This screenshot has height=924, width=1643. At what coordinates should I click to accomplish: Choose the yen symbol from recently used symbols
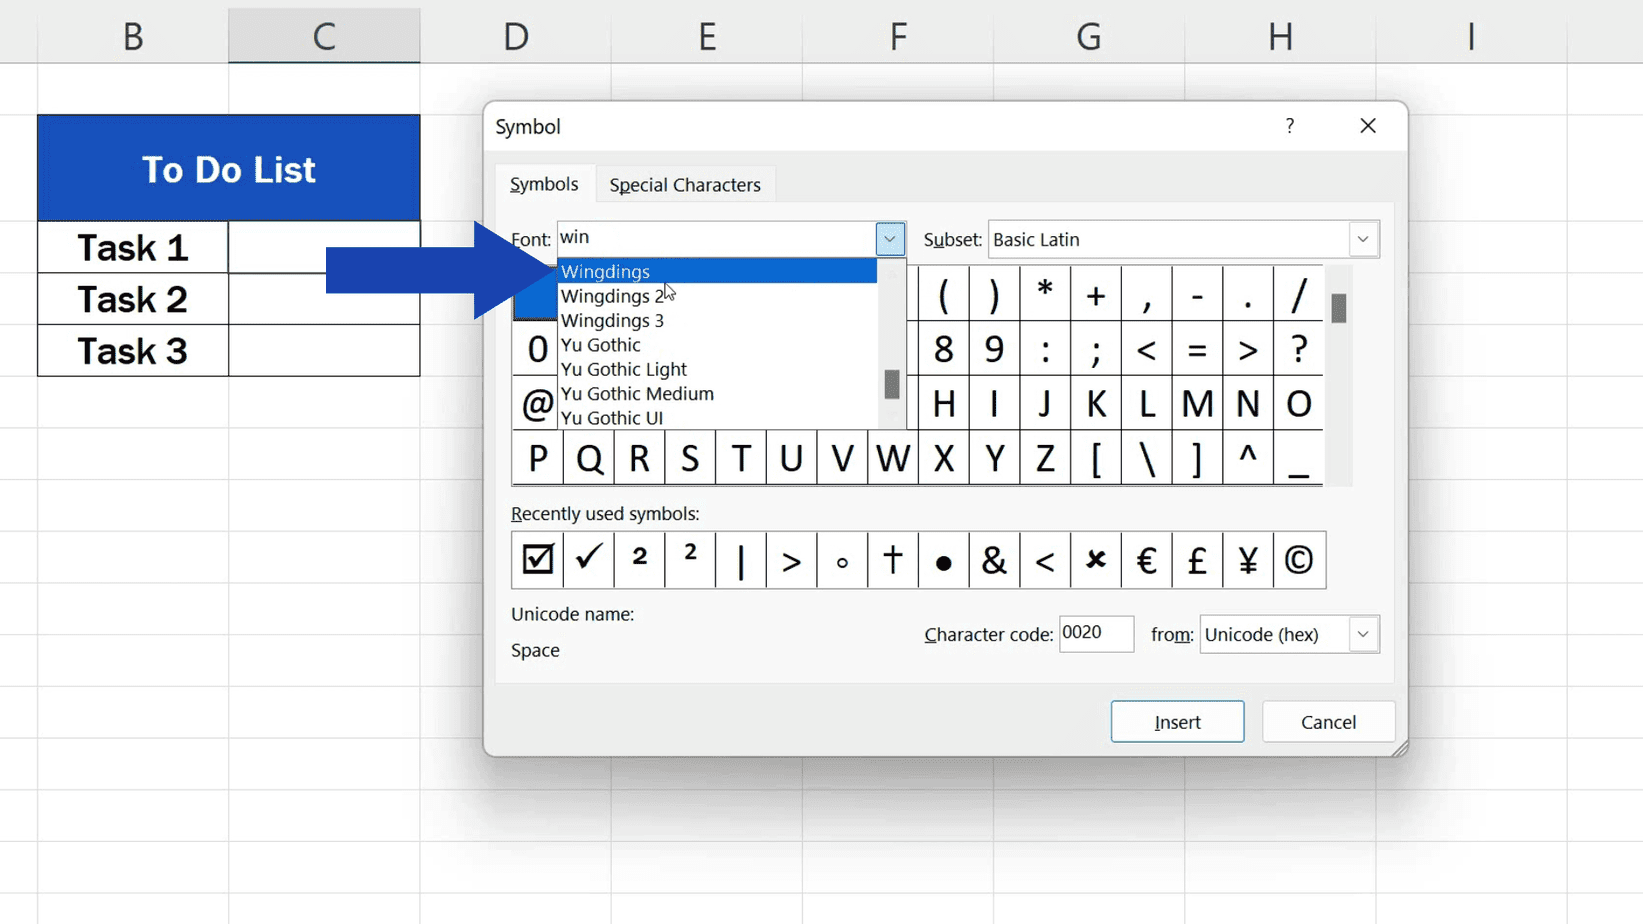[x=1247, y=560]
